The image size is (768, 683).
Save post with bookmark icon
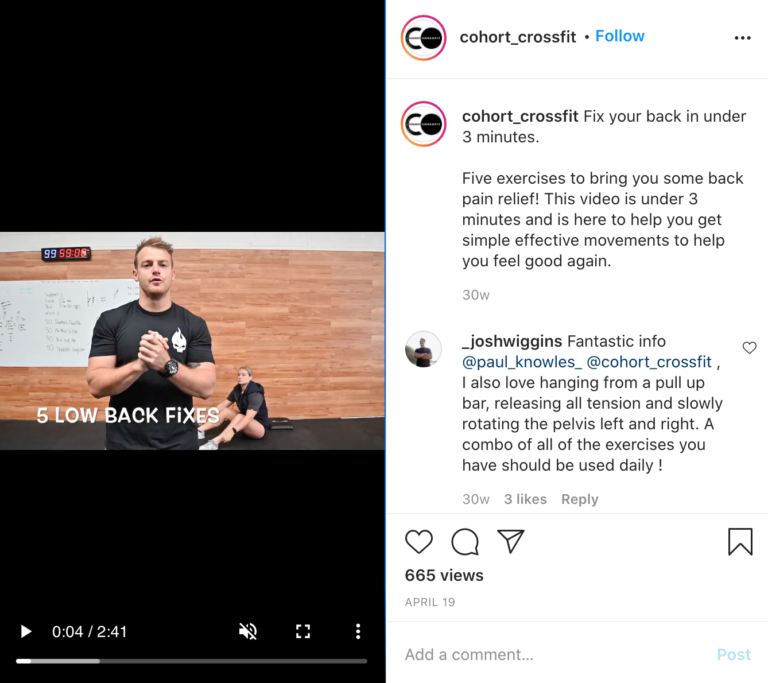click(740, 541)
